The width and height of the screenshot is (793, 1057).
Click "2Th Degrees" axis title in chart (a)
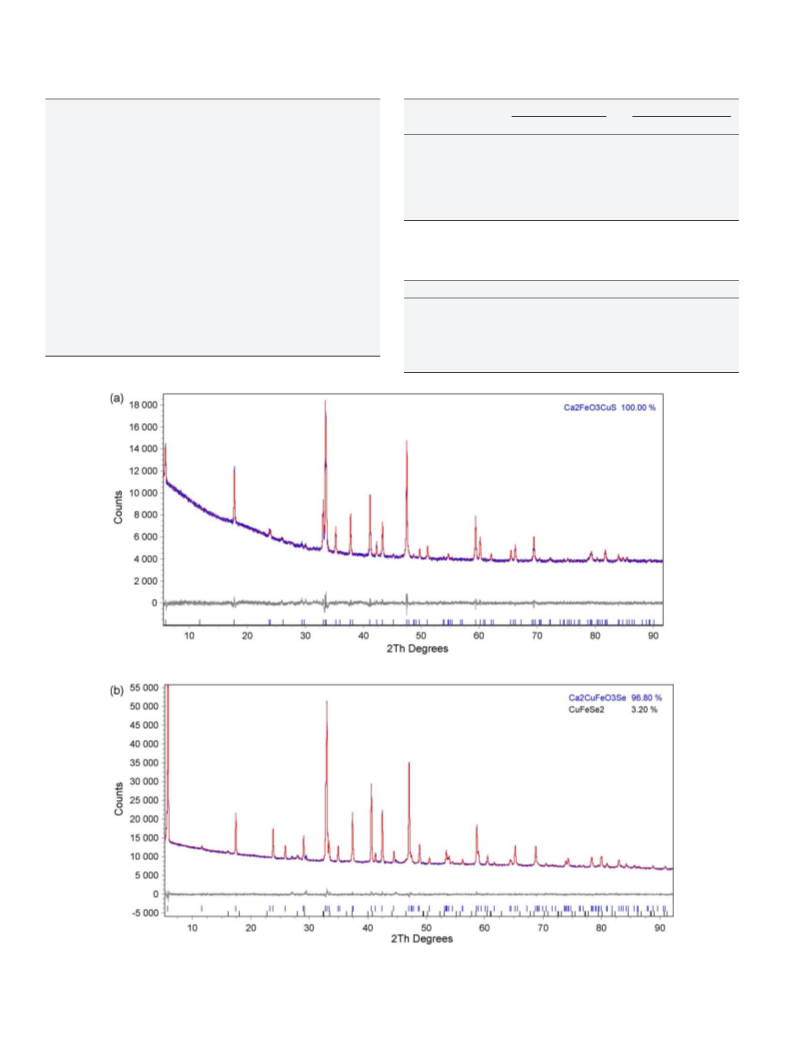tap(417, 648)
